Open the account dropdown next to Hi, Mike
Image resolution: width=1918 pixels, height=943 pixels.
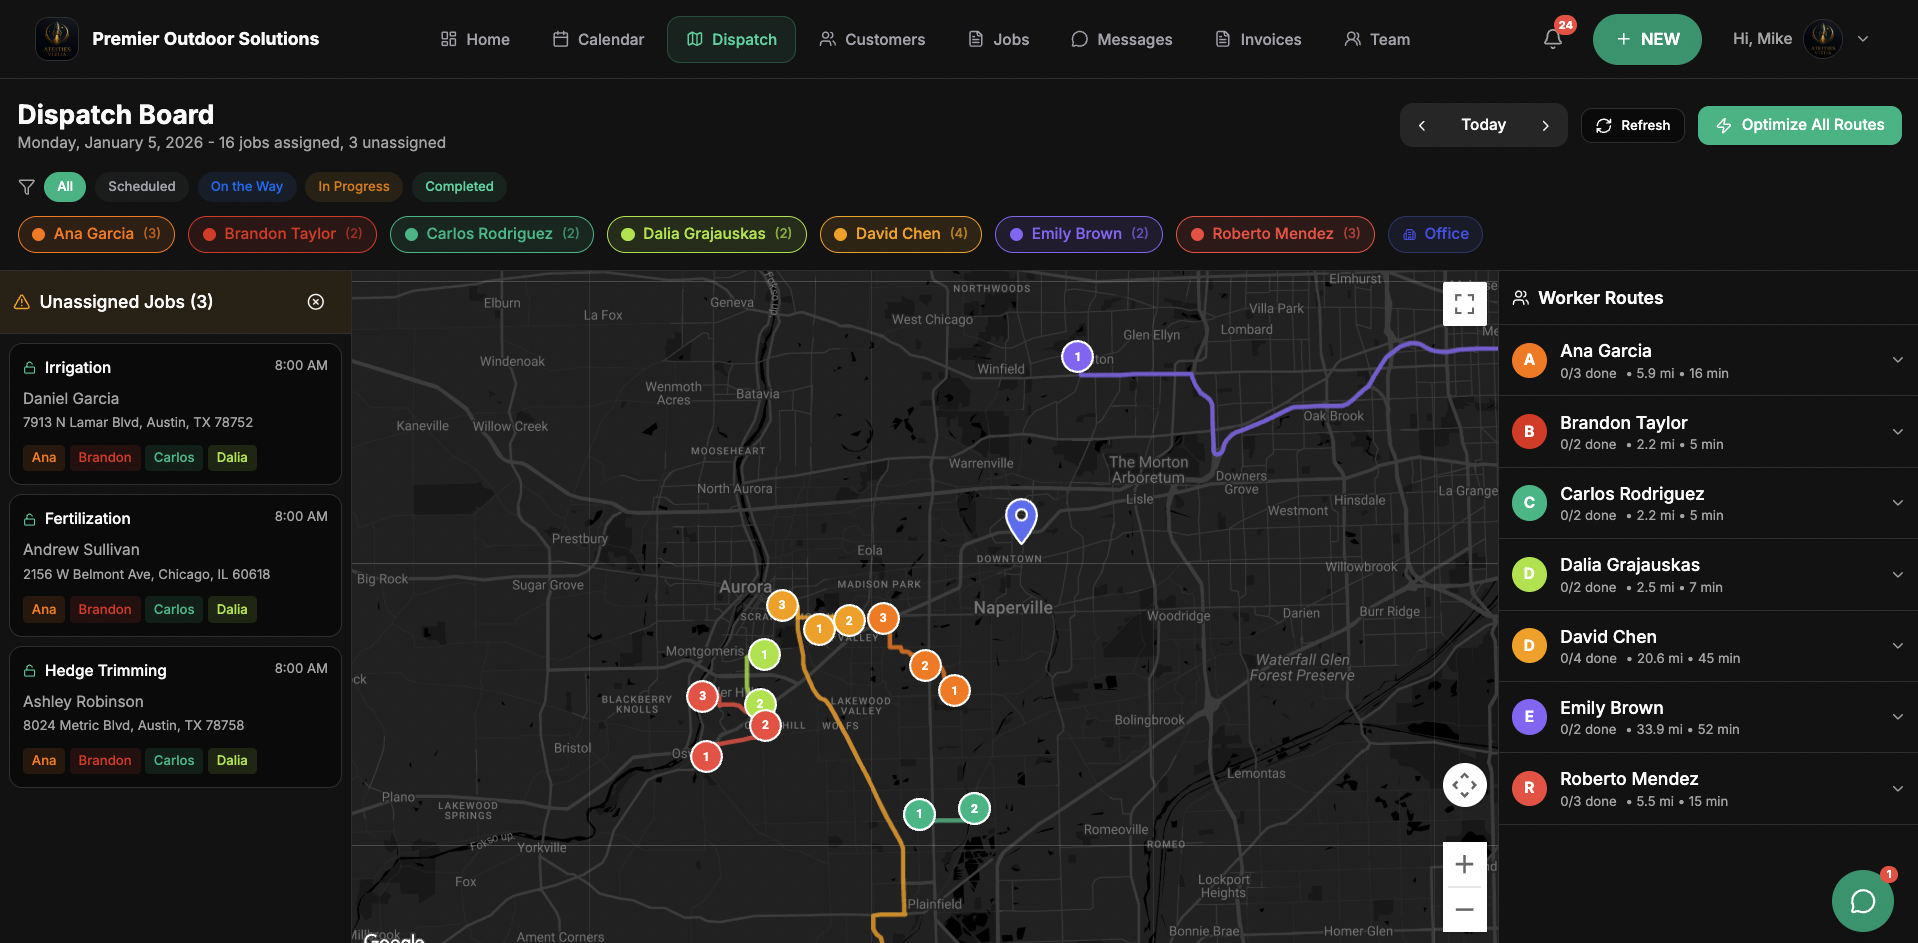1862,38
